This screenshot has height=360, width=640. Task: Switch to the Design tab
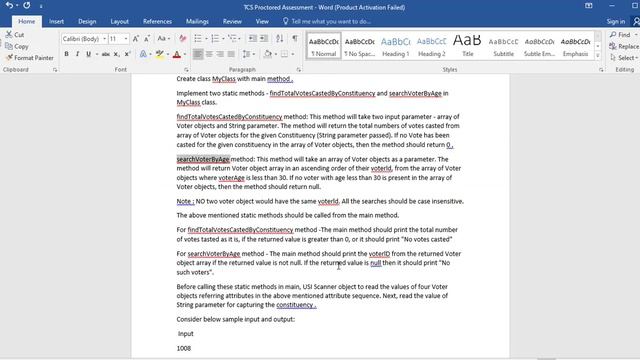point(87,21)
